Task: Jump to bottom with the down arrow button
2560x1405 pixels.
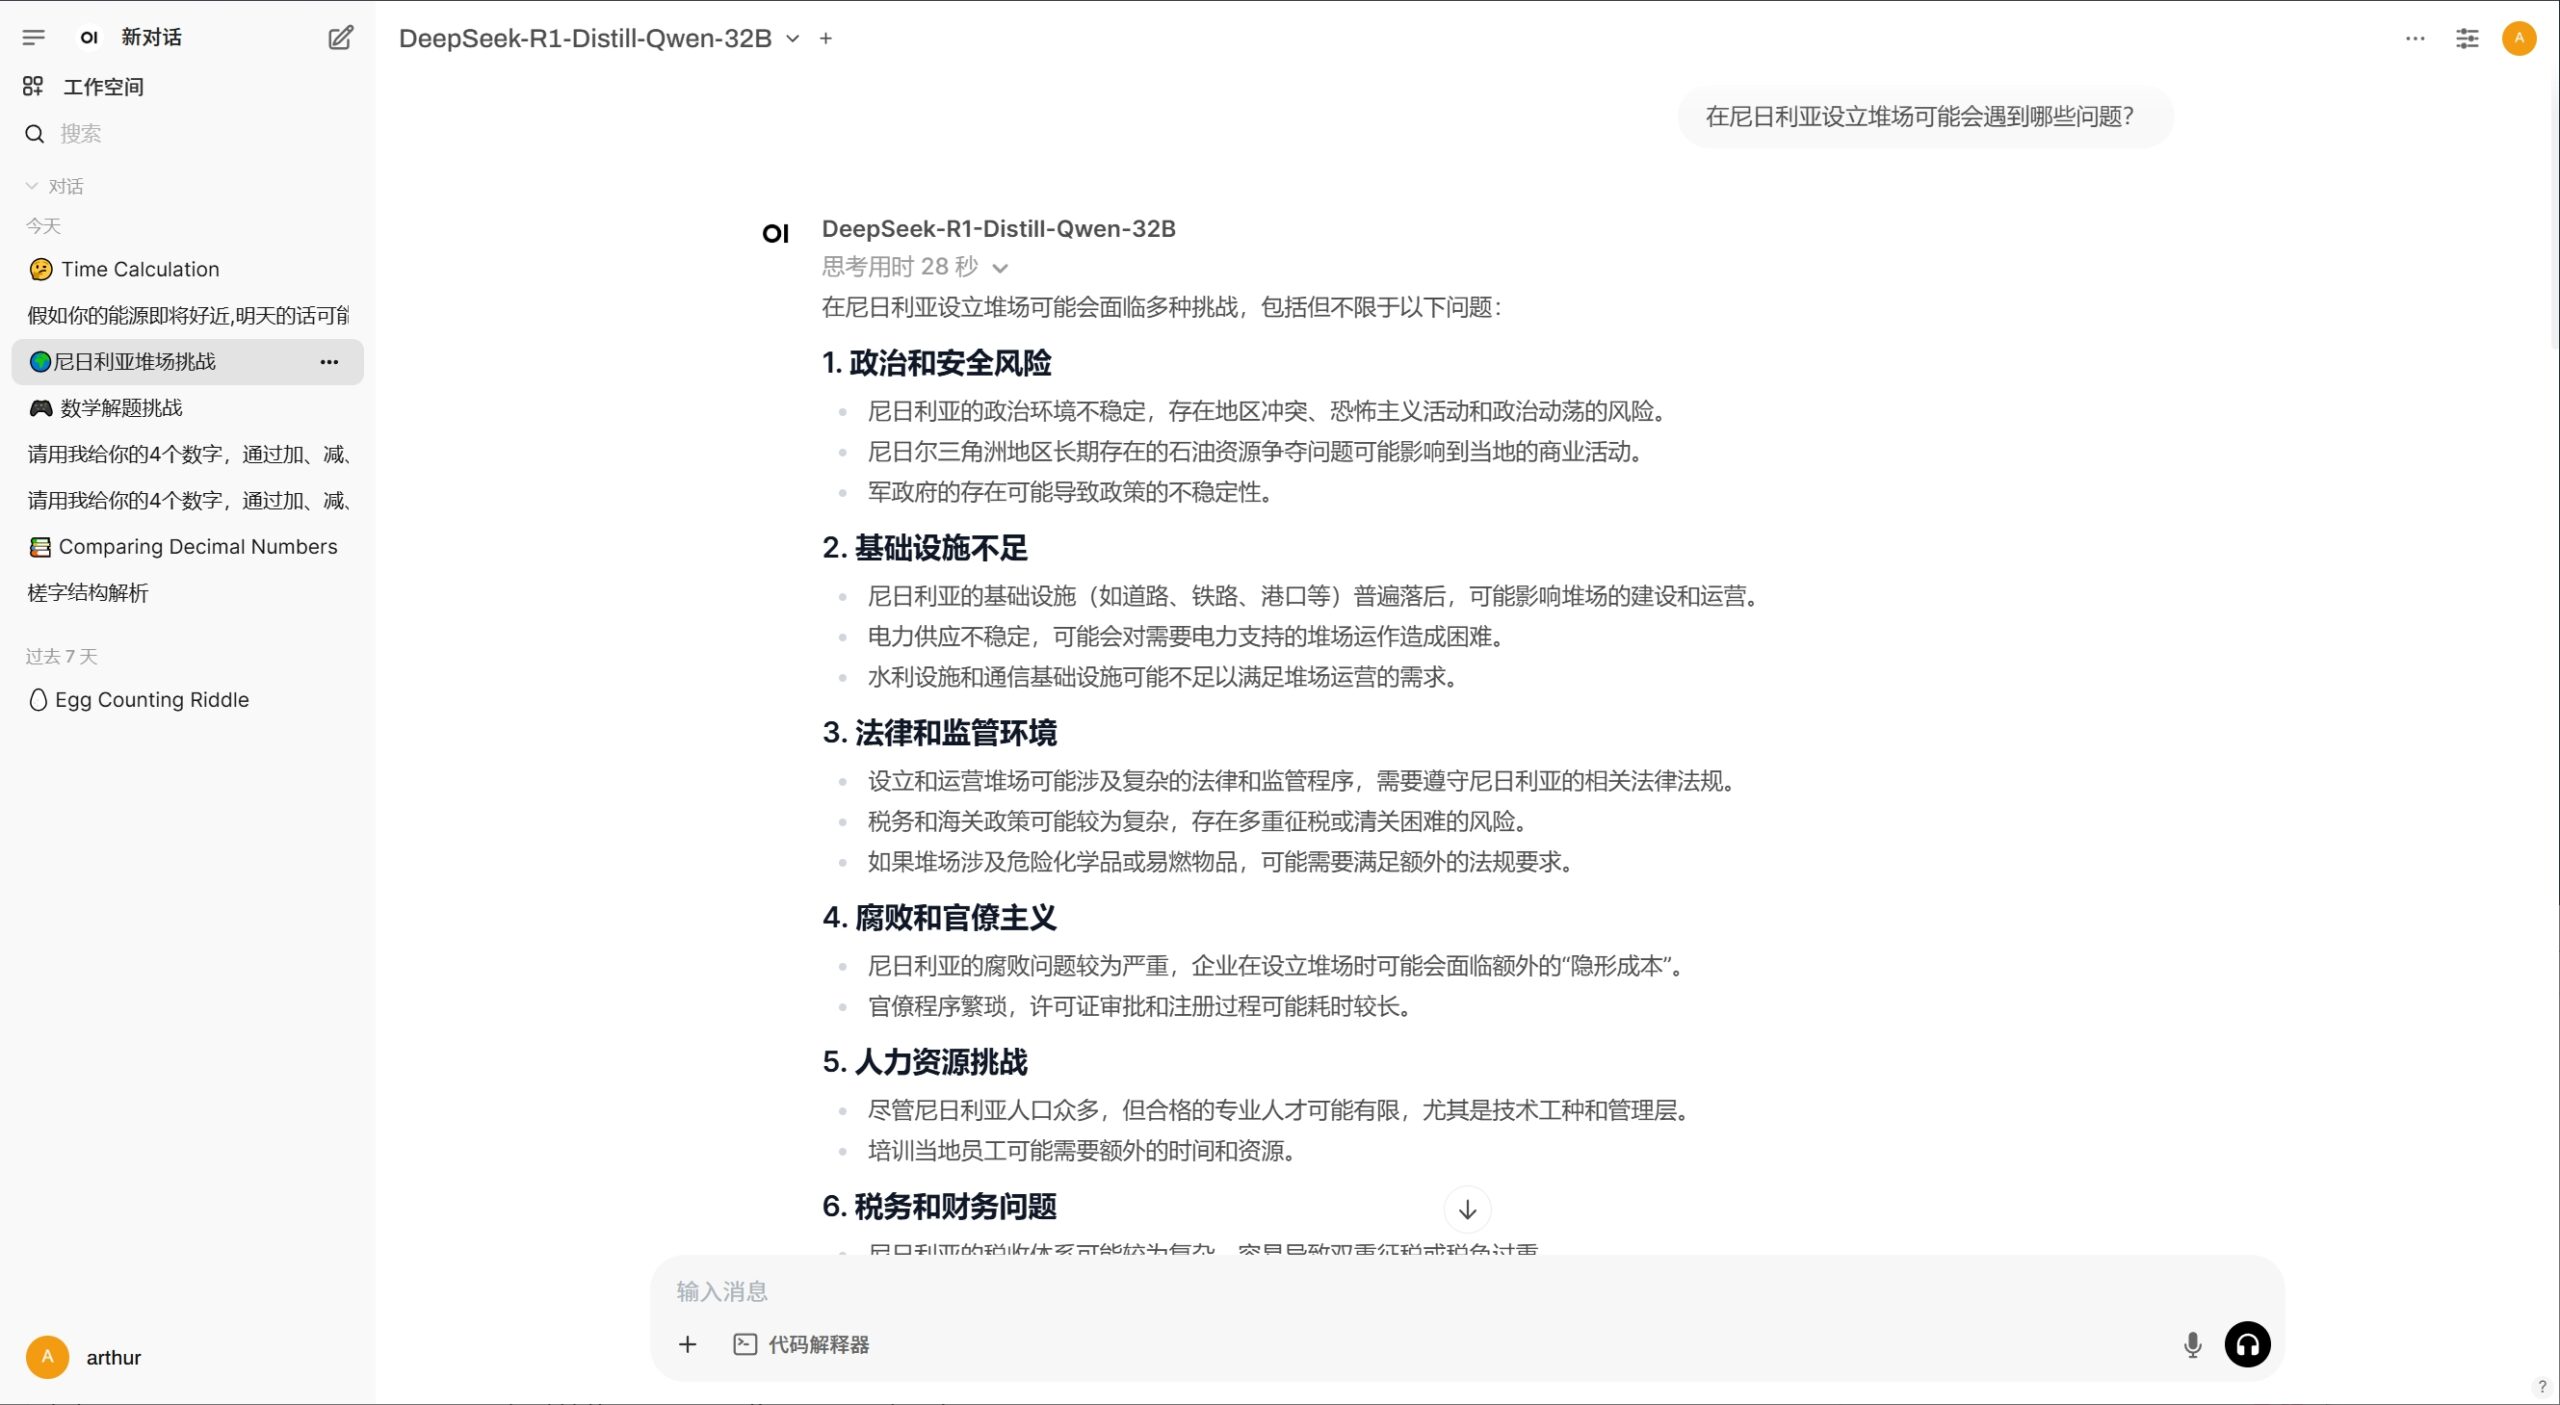Action: click(x=1467, y=1210)
